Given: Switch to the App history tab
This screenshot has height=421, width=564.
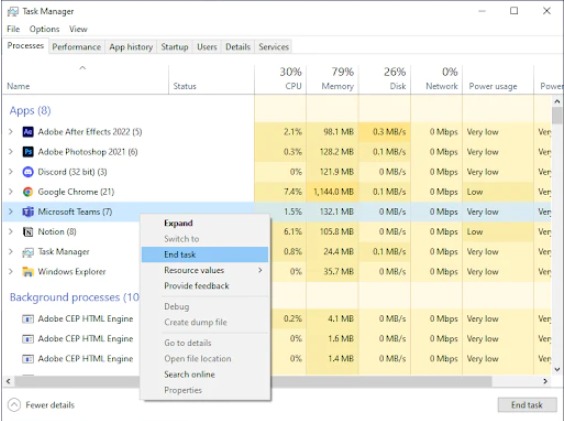Looking at the screenshot, I should [x=131, y=47].
